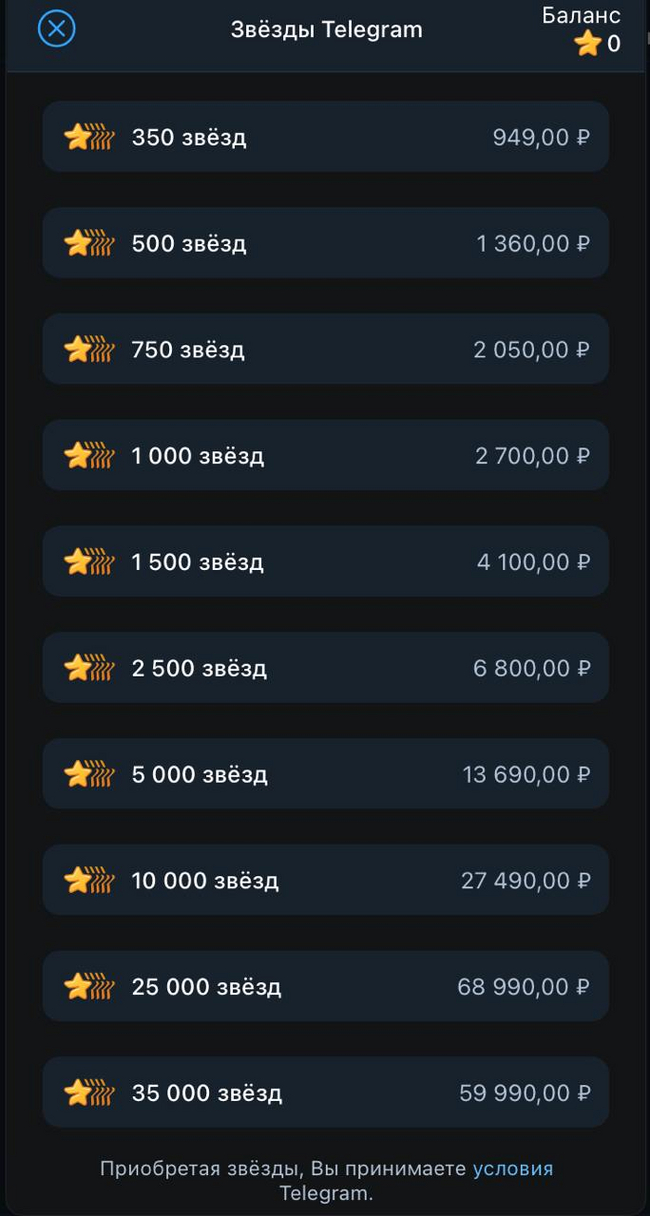Select the 350 звёзд package

point(325,137)
